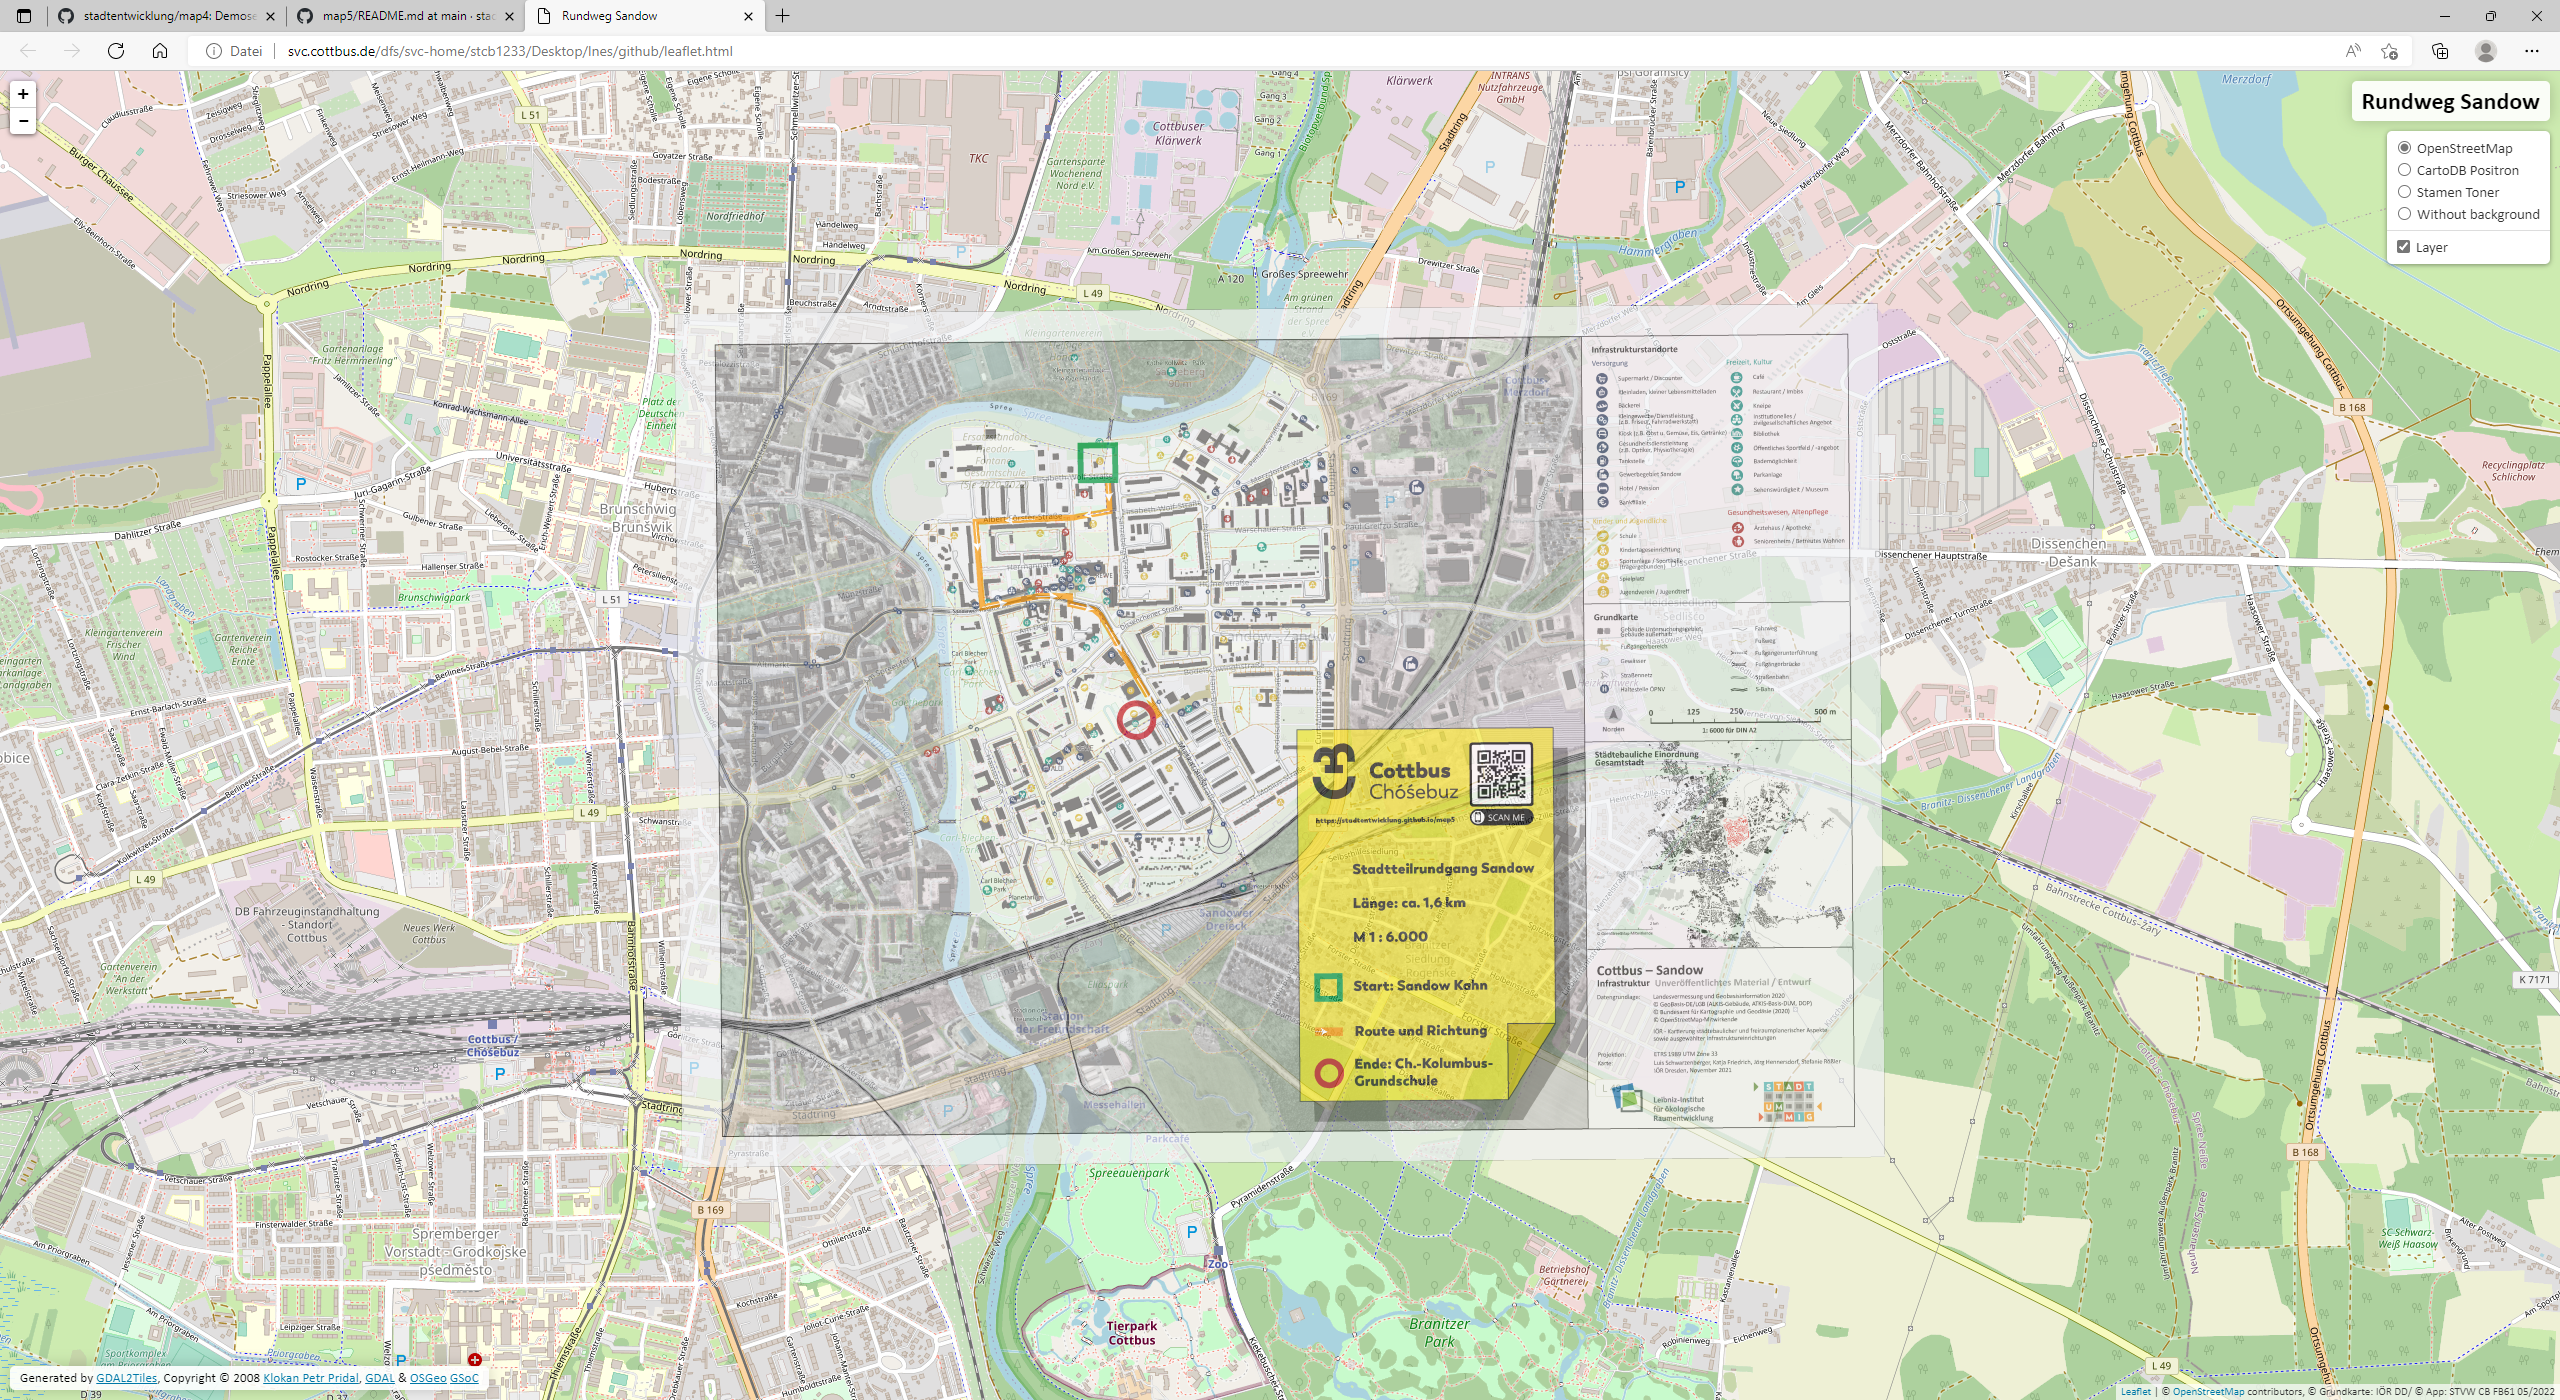Screen dimensions: 2560x1400
Task: Close the stadtentwicklung/map4 tab
Action: pyautogui.click(x=270, y=16)
